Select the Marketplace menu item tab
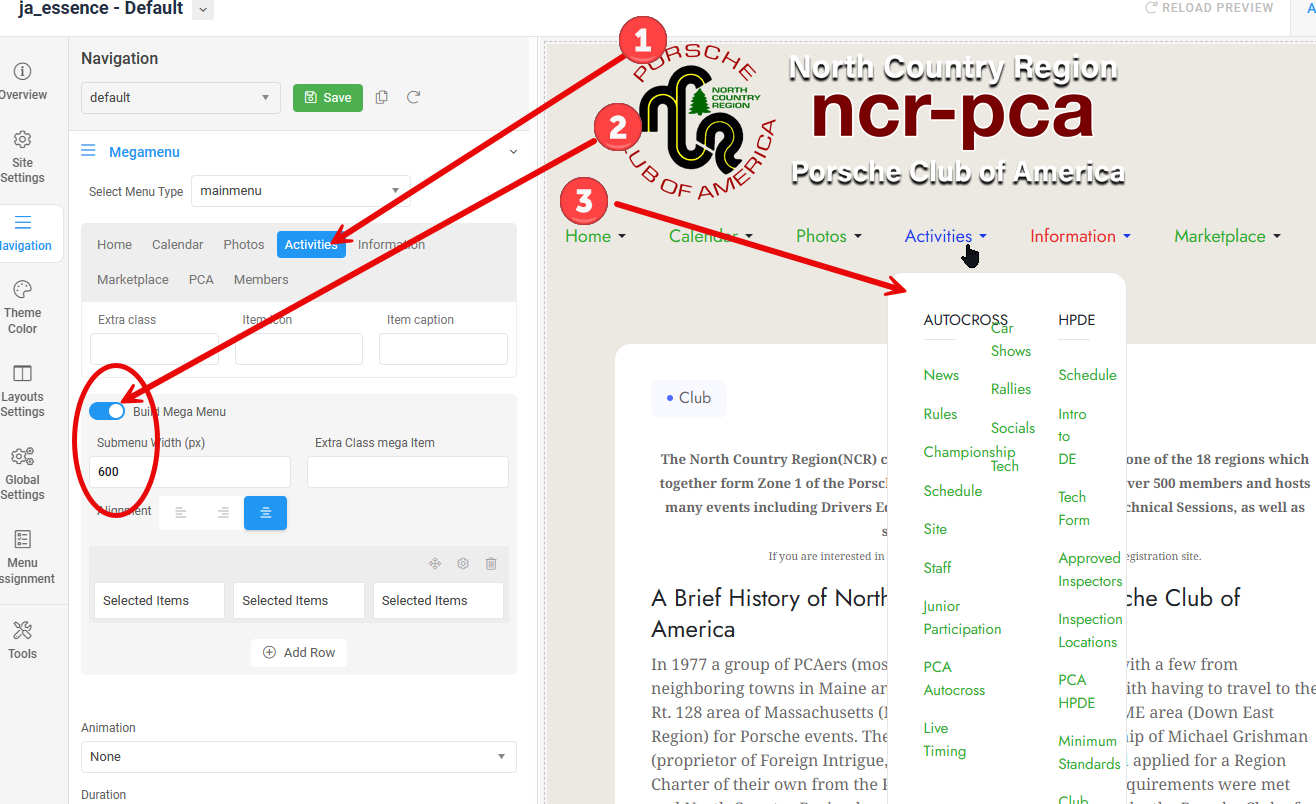1316x804 pixels. (x=133, y=279)
